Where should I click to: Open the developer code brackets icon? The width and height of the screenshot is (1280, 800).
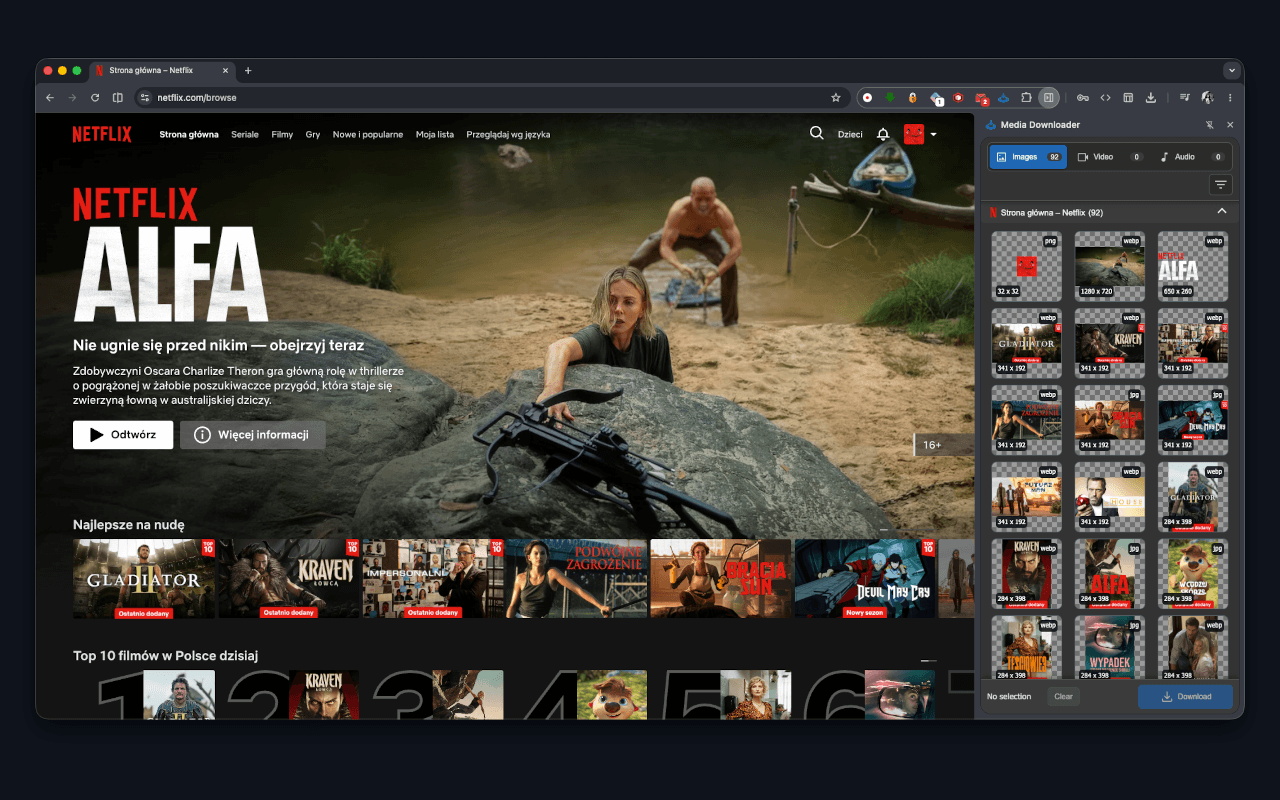click(x=1106, y=97)
